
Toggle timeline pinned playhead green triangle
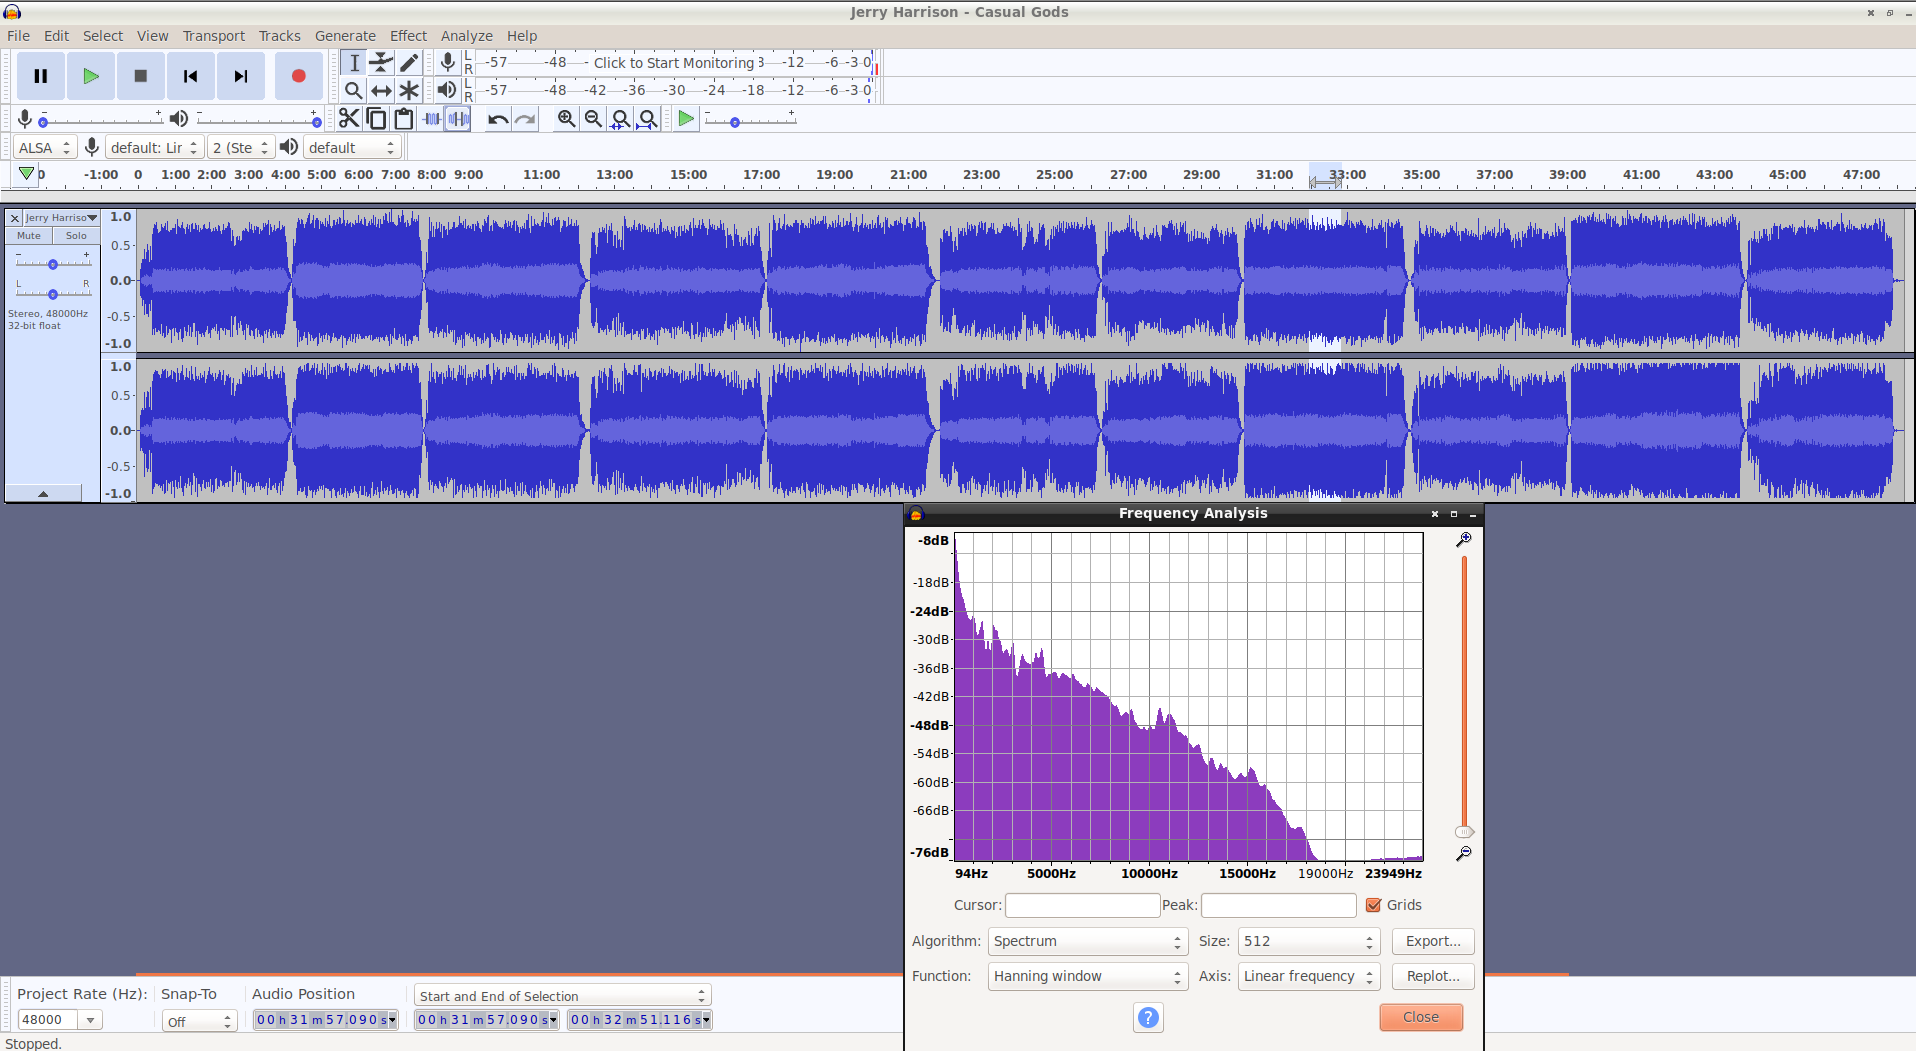tap(27, 174)
